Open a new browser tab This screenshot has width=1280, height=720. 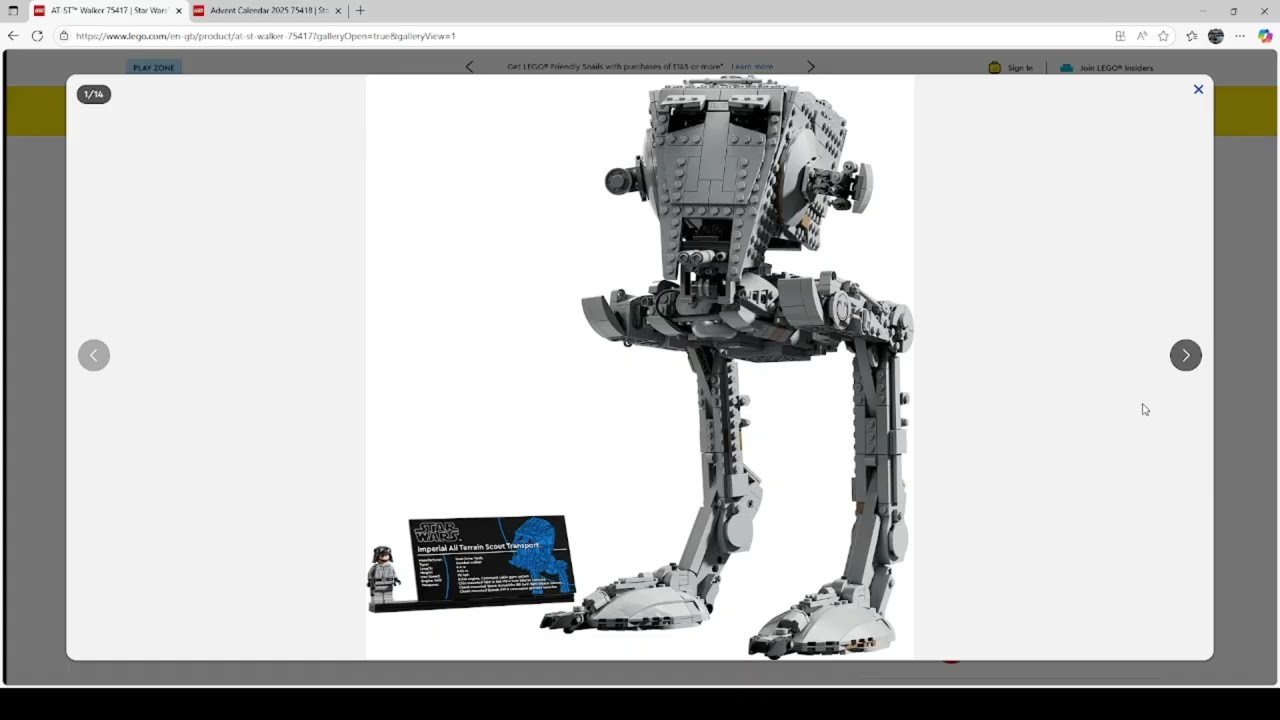point(360,11)
